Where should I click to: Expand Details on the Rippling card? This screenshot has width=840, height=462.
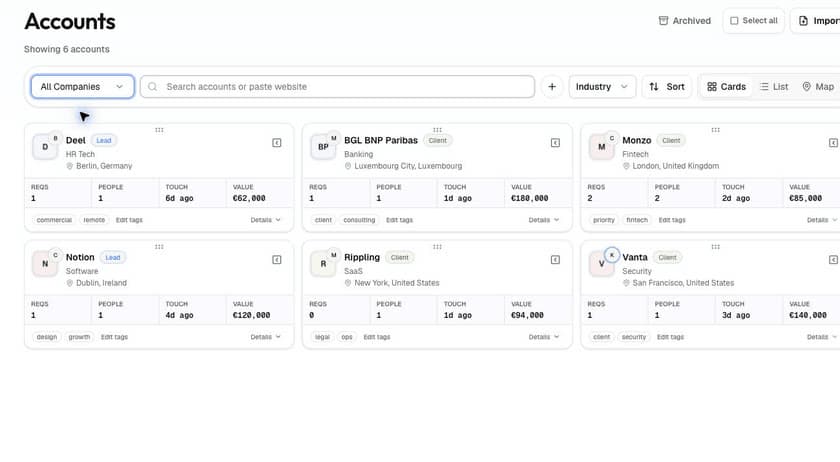click(544, 337)
